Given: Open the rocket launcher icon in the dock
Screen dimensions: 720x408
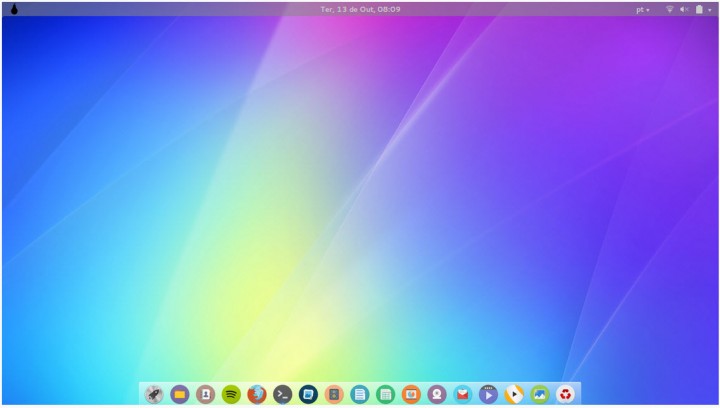Looking at the screenshot, I should (x=154, y=394).
